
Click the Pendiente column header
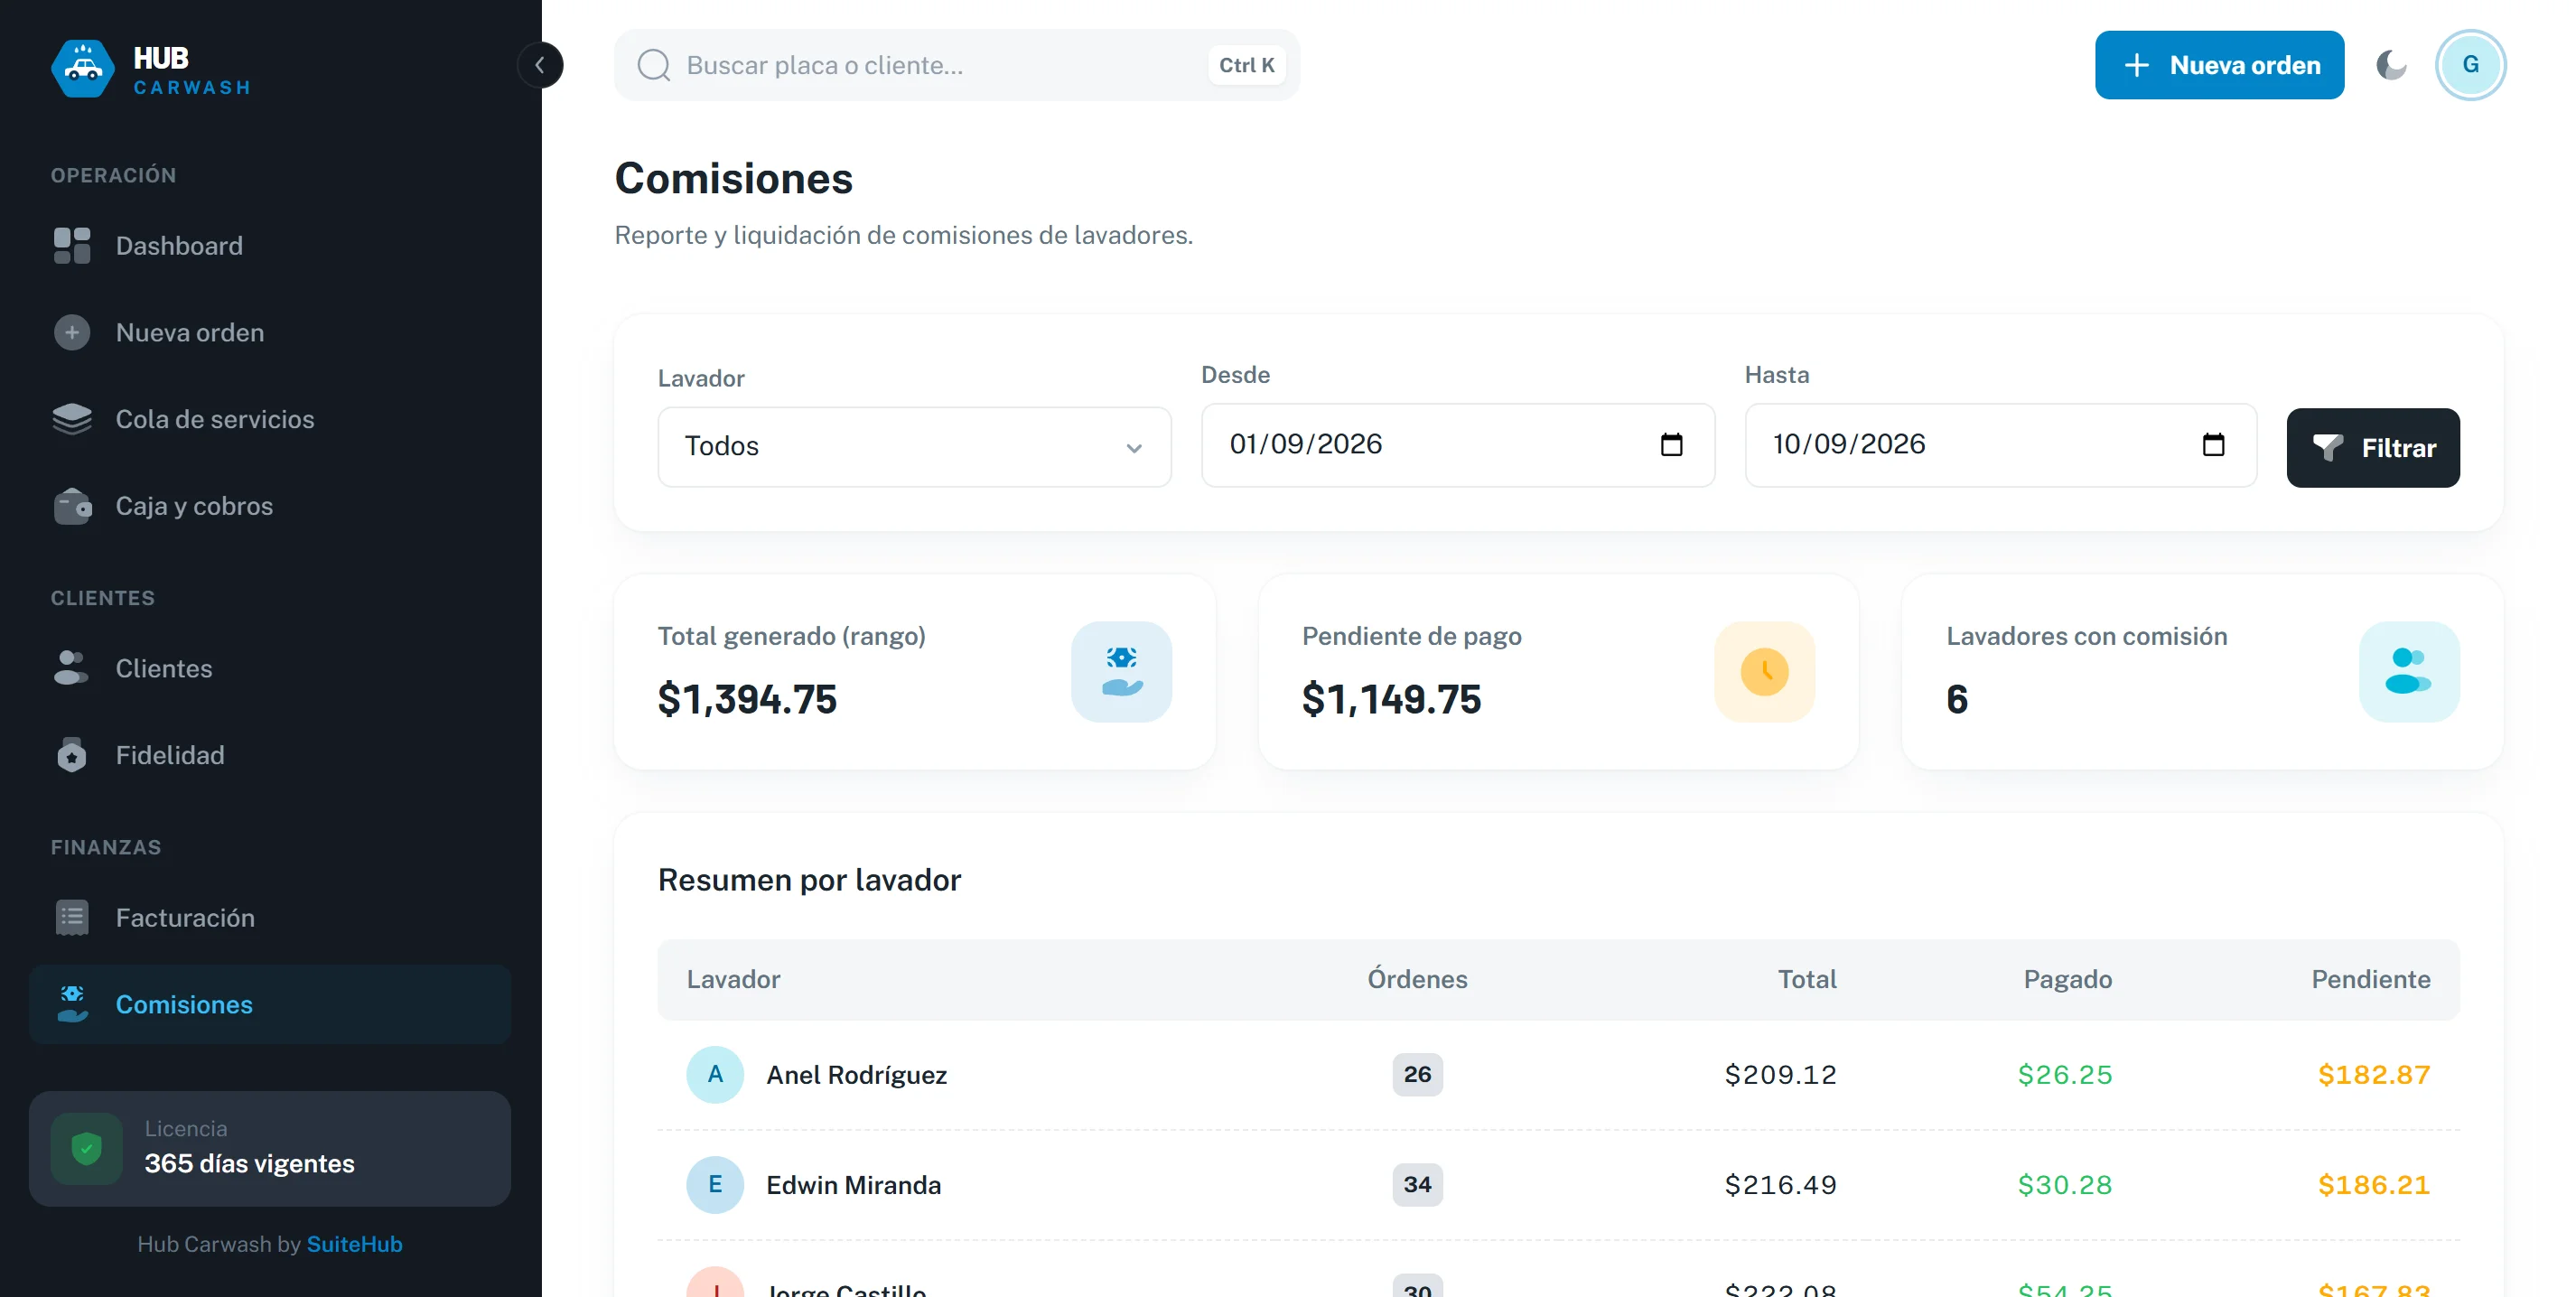(x=2370, y=979)
